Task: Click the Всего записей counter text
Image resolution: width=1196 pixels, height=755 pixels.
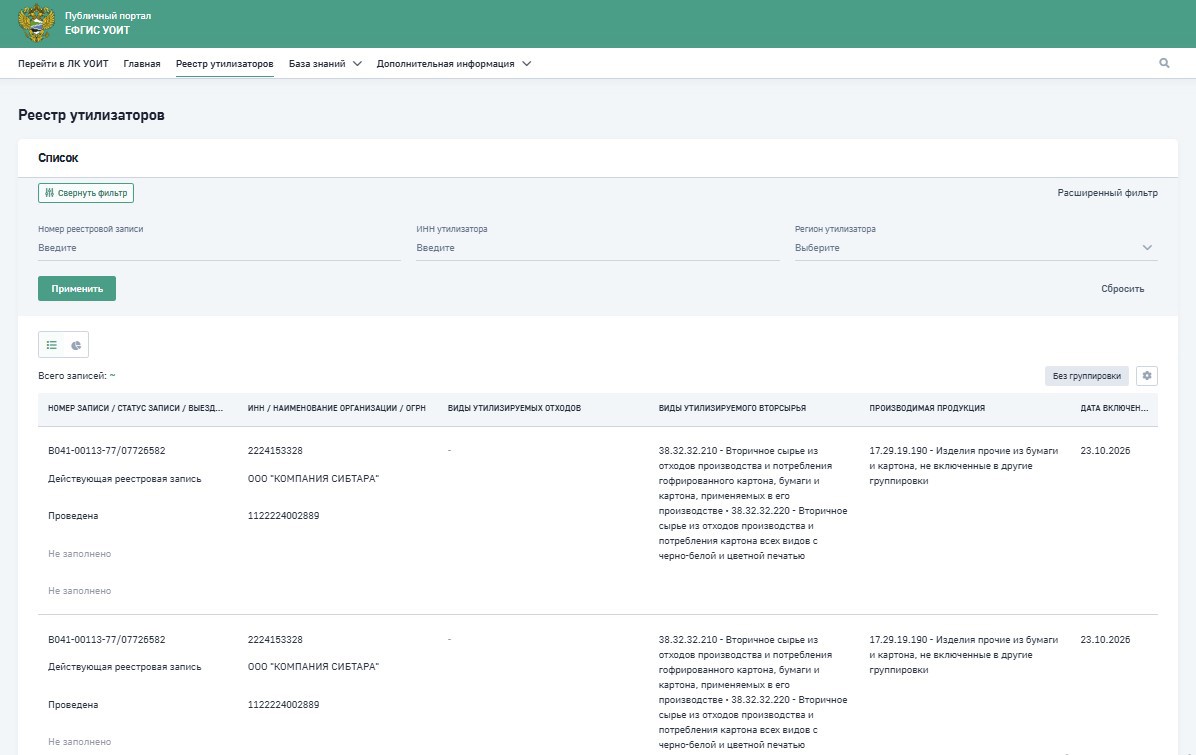Action: pyautogui.click(x=76, y=376)
